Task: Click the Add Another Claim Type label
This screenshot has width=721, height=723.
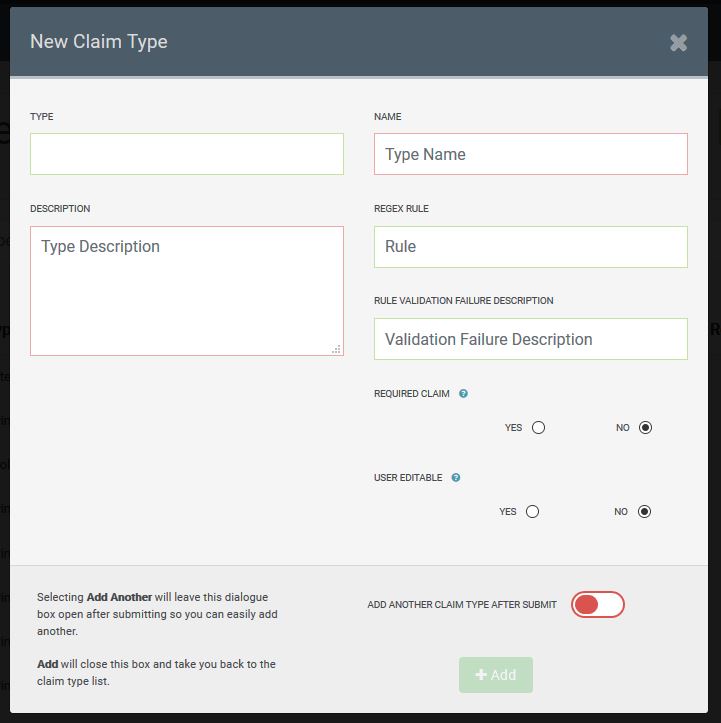Action: pos(462,604)
